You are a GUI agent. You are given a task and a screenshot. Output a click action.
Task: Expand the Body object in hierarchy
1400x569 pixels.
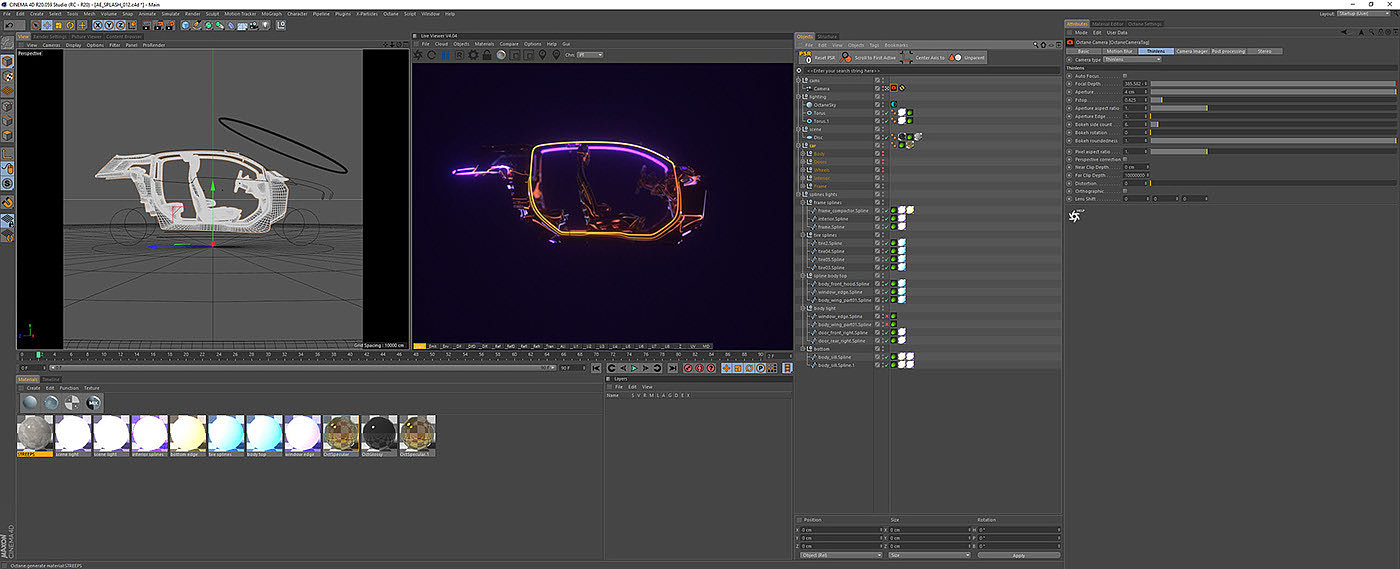(800, 153)
